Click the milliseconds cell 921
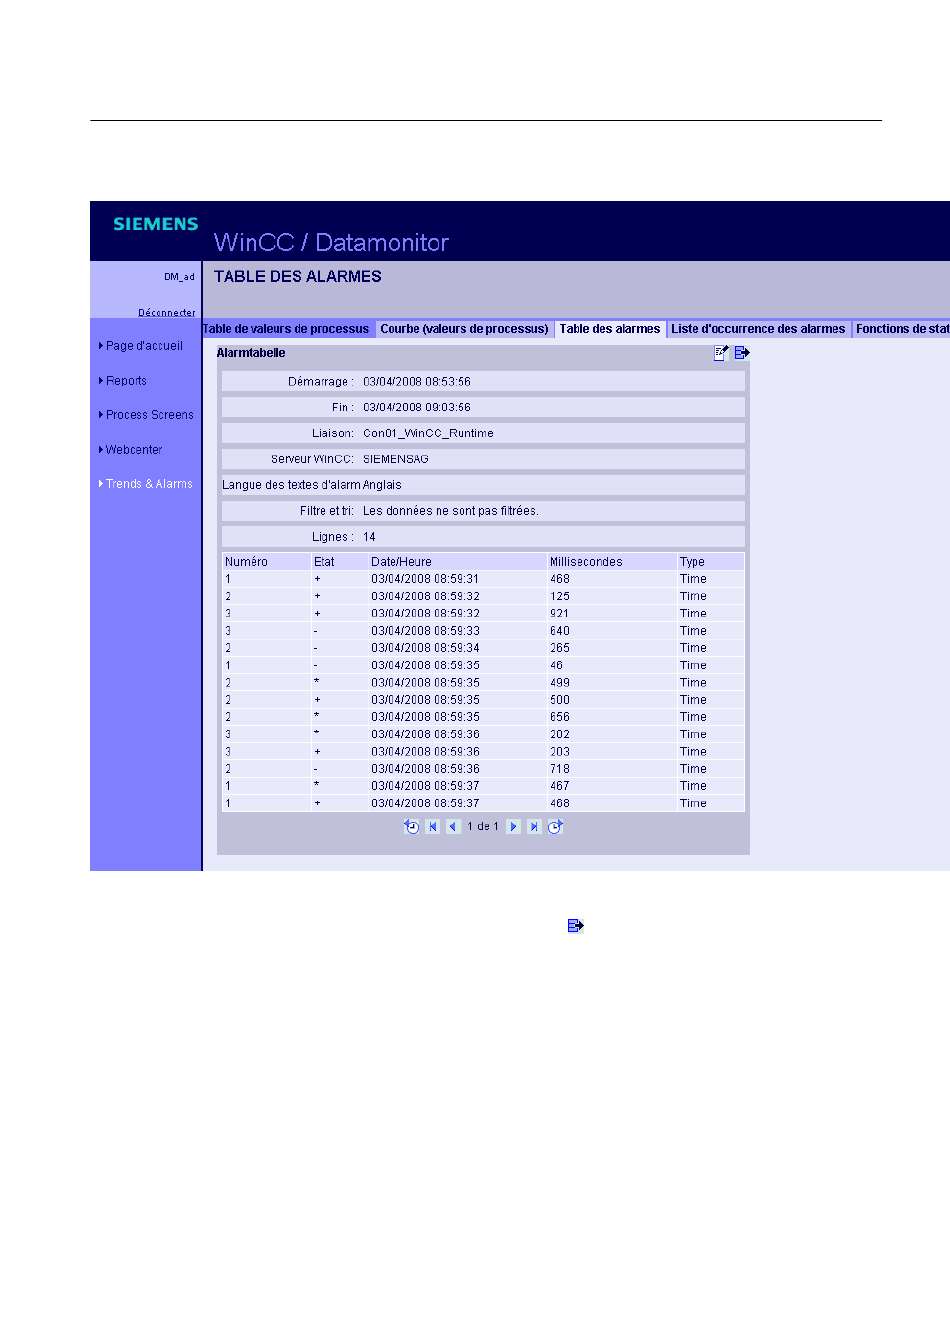The width and height of the screenshot is (950, 1344). [x=560, y=614]
